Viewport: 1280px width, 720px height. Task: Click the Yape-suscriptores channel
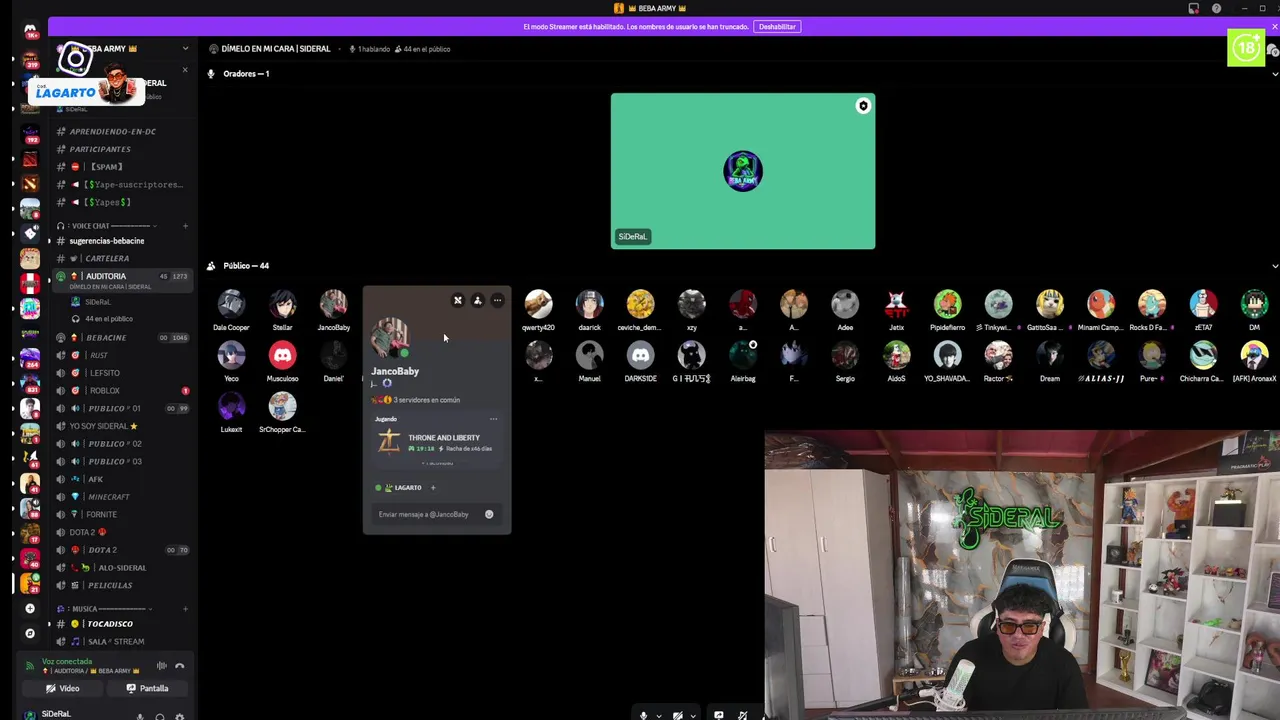point(135,185)
